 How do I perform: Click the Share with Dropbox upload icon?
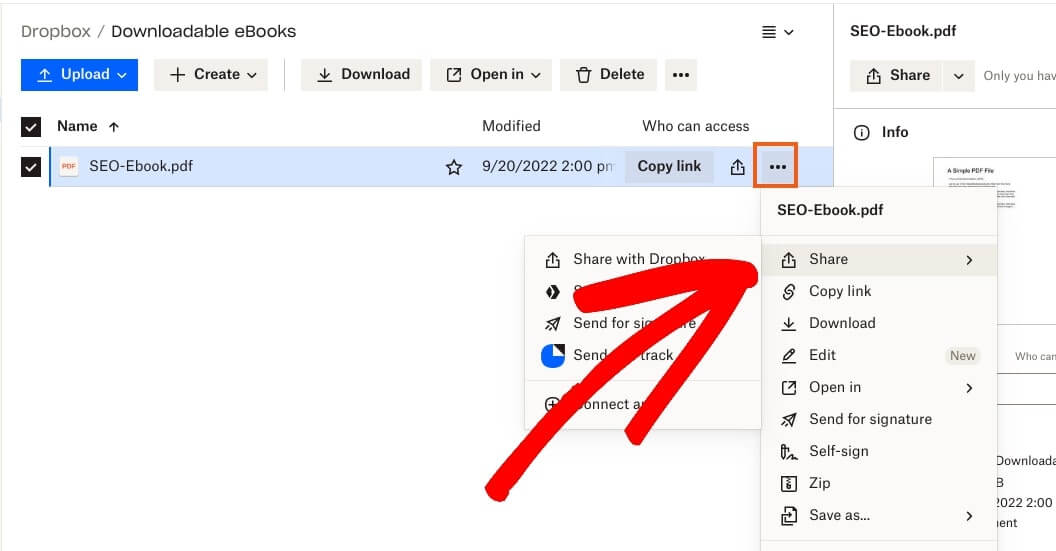(x=553, y=259)
